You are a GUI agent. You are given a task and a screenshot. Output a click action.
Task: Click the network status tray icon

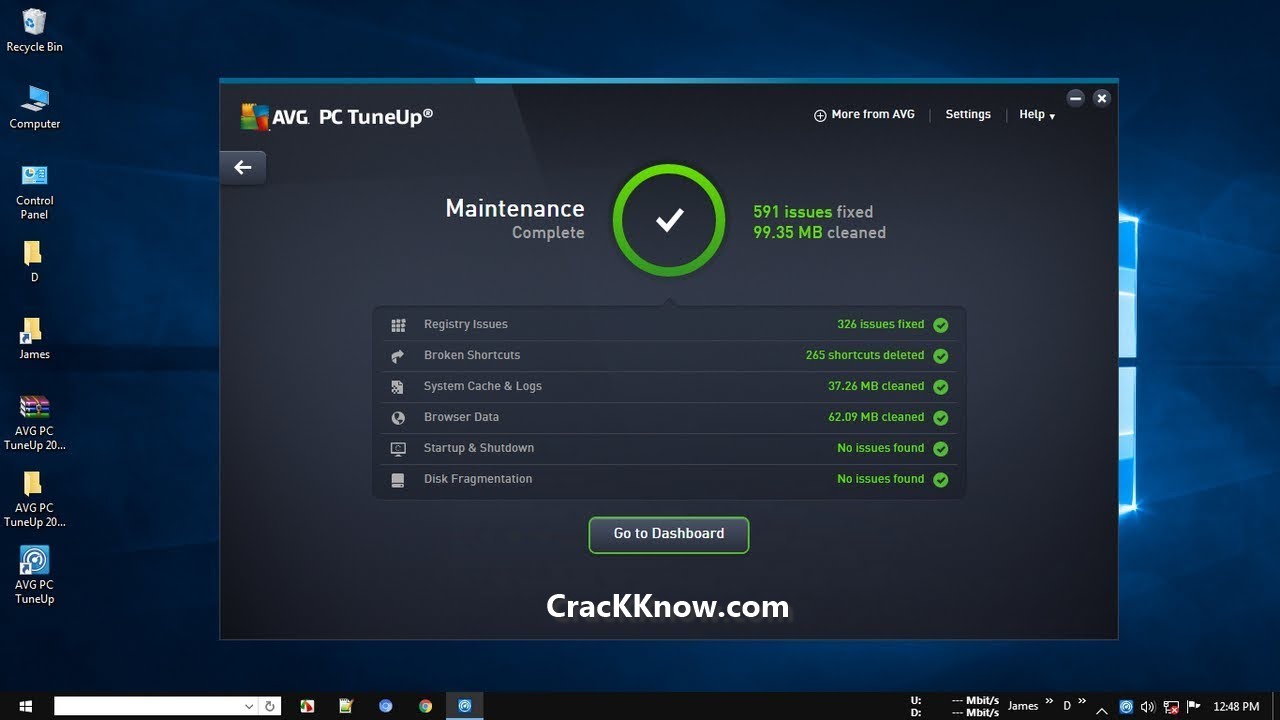(x=1169, y=706)
